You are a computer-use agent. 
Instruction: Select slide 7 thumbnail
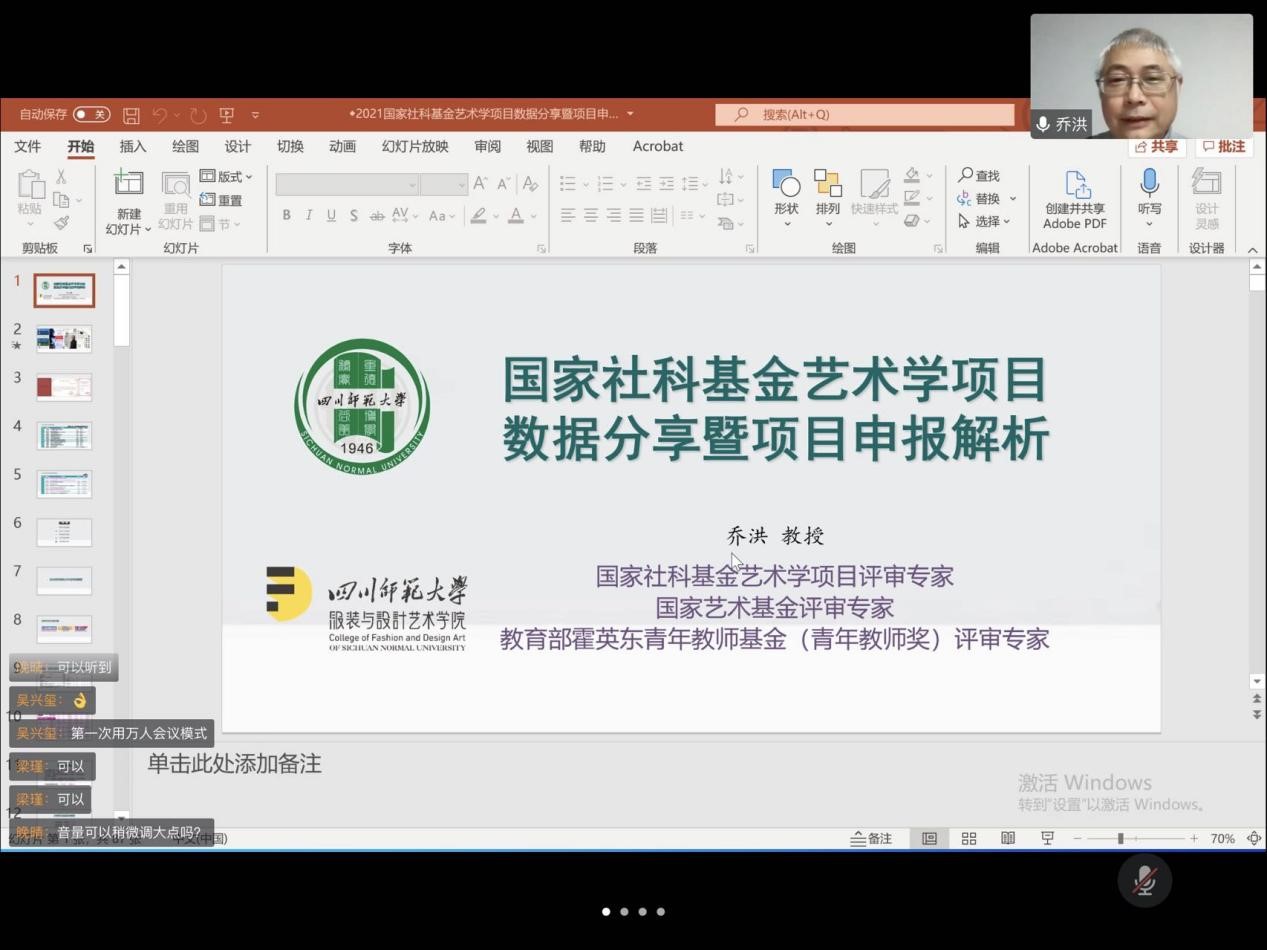point(64,581)
